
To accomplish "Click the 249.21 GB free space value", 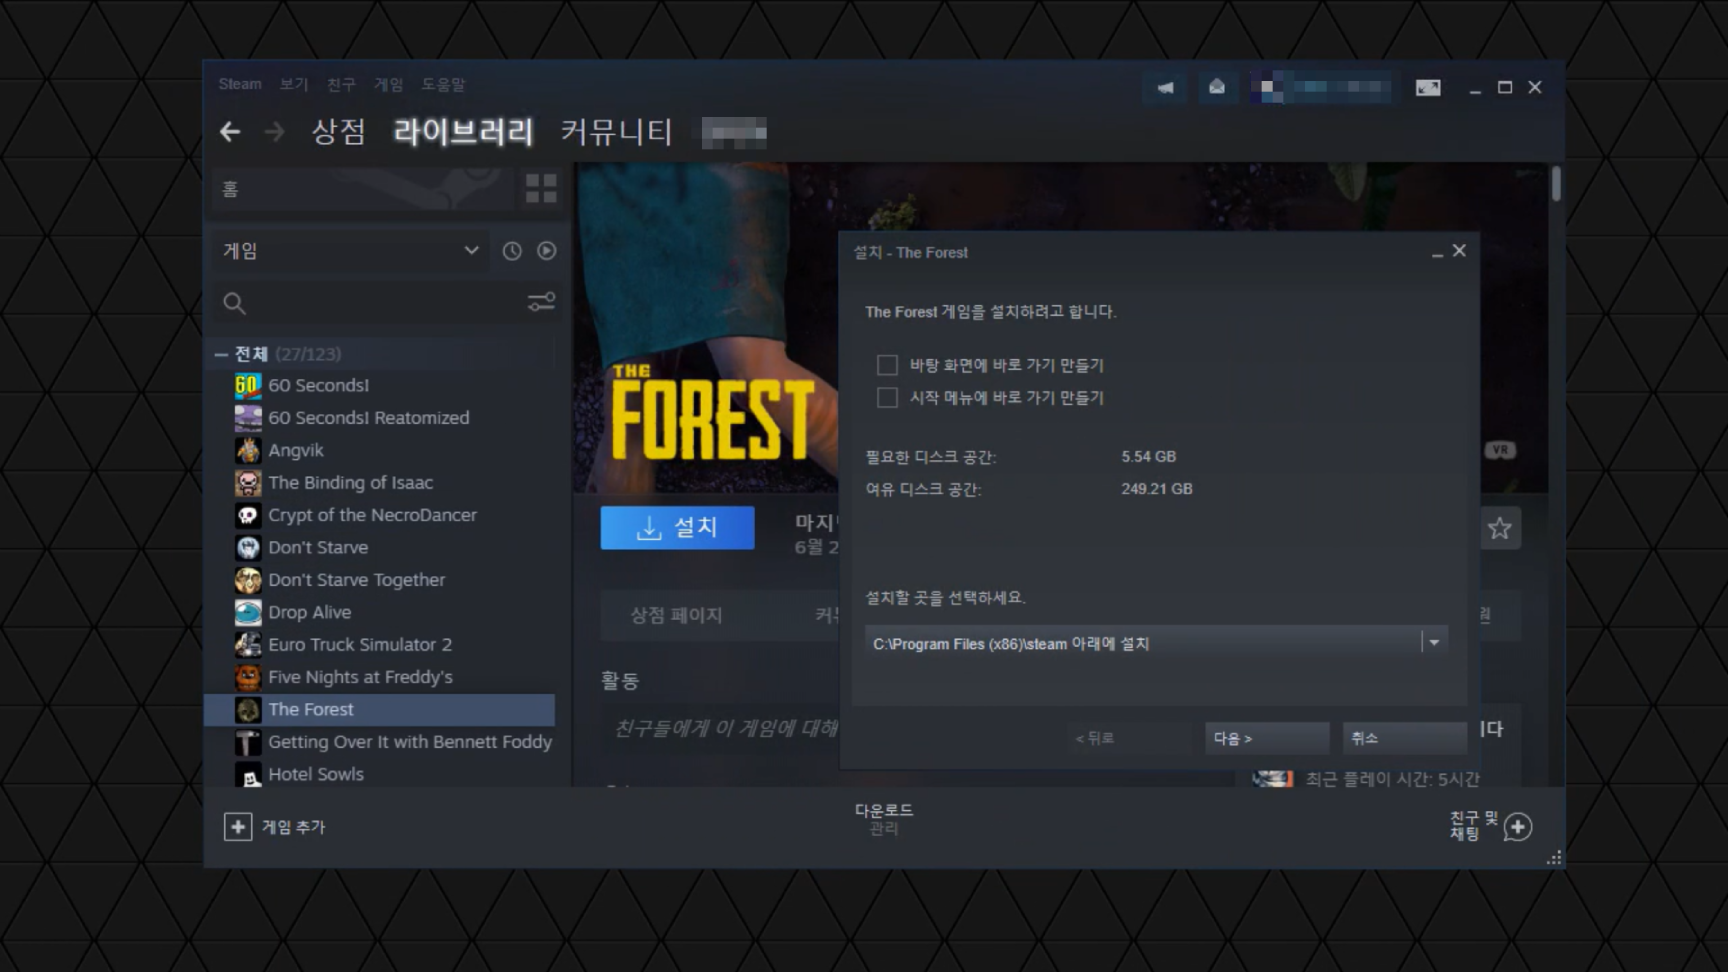I will coord(1157,489).
